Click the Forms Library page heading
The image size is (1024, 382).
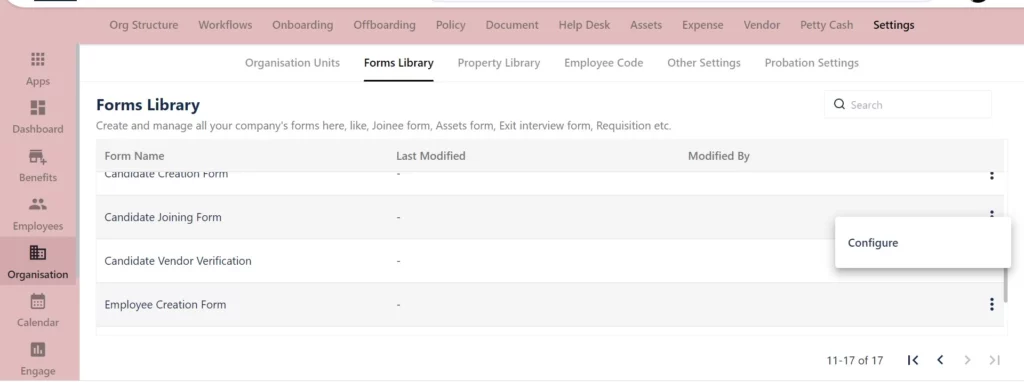point(148,104)
